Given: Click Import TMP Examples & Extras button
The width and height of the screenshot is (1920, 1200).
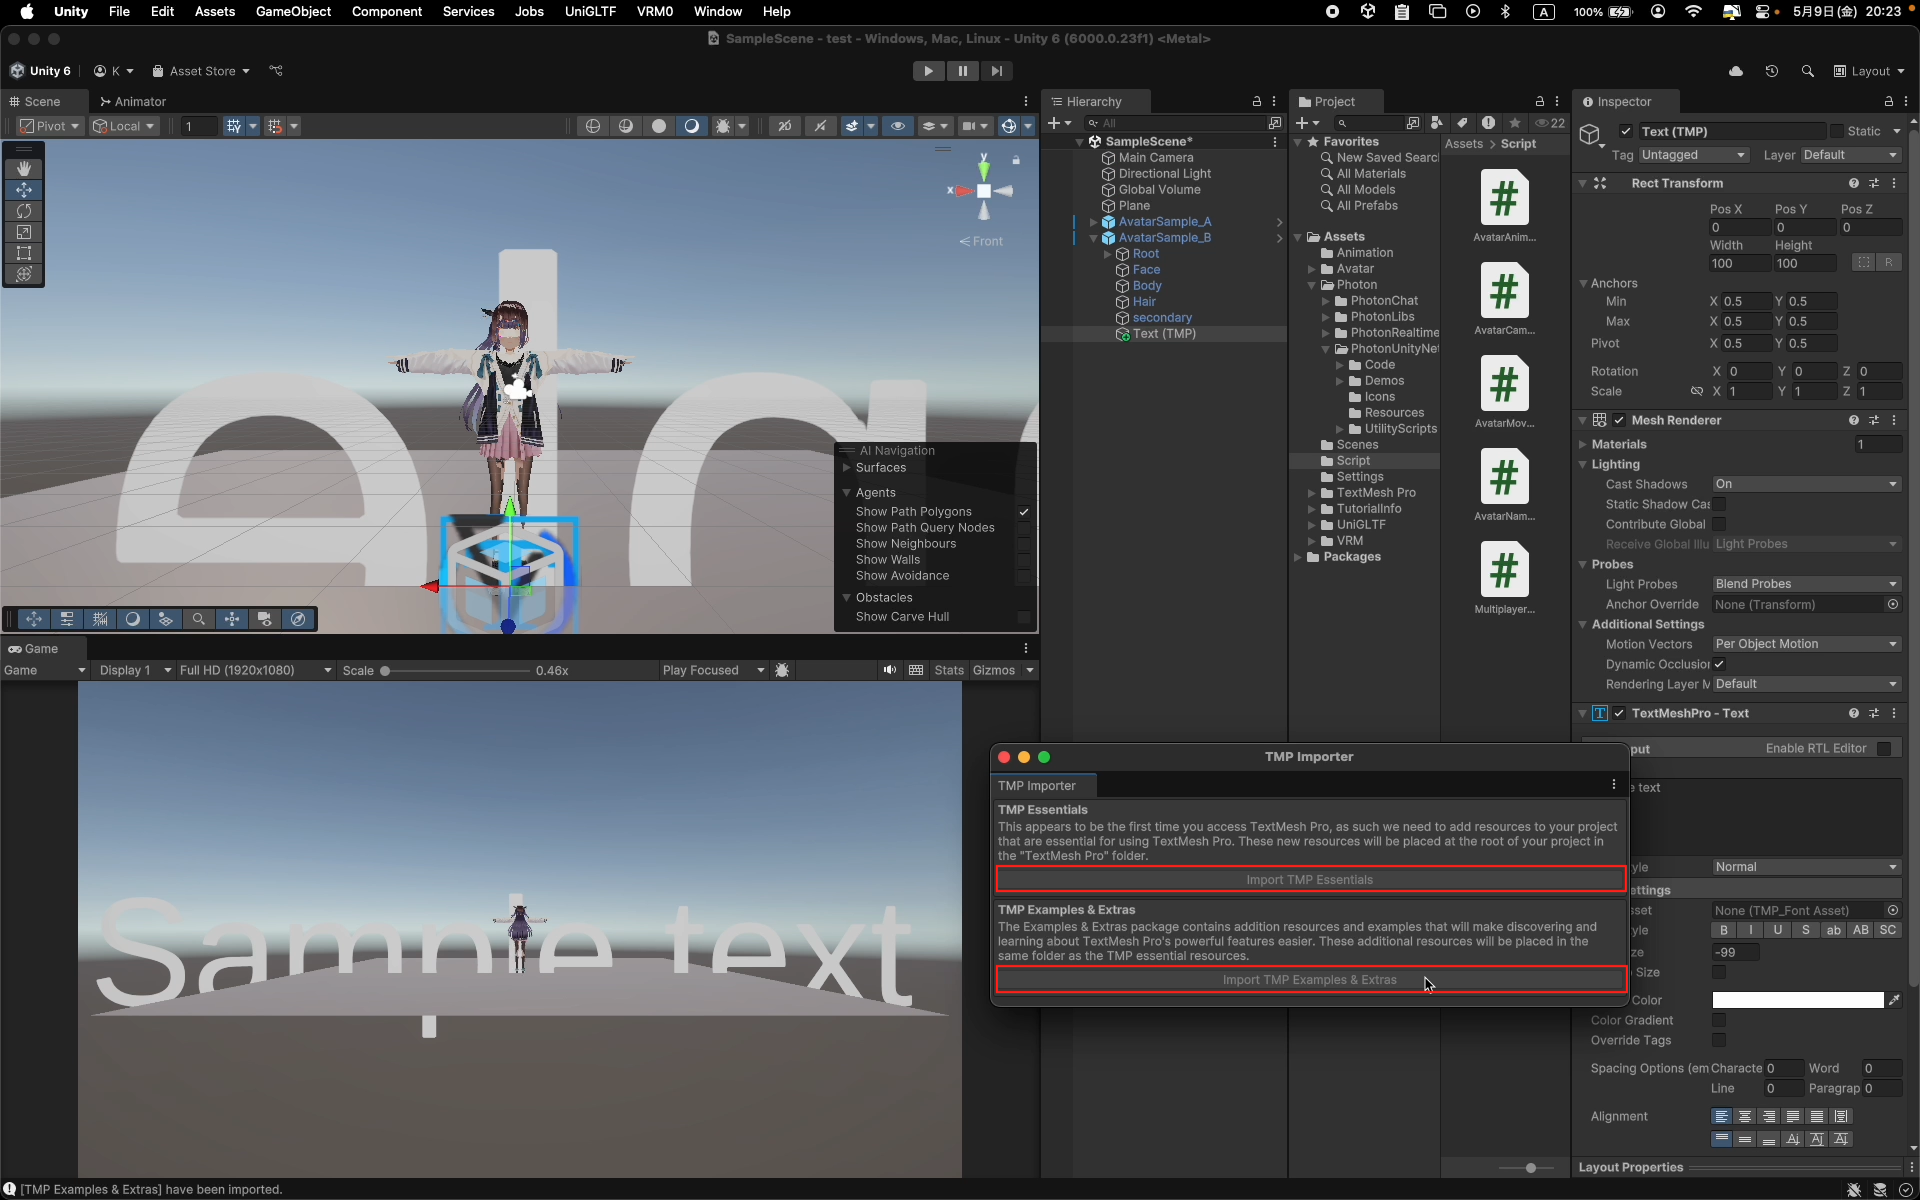Looking at the screenshot, I should coord(1310,980).
